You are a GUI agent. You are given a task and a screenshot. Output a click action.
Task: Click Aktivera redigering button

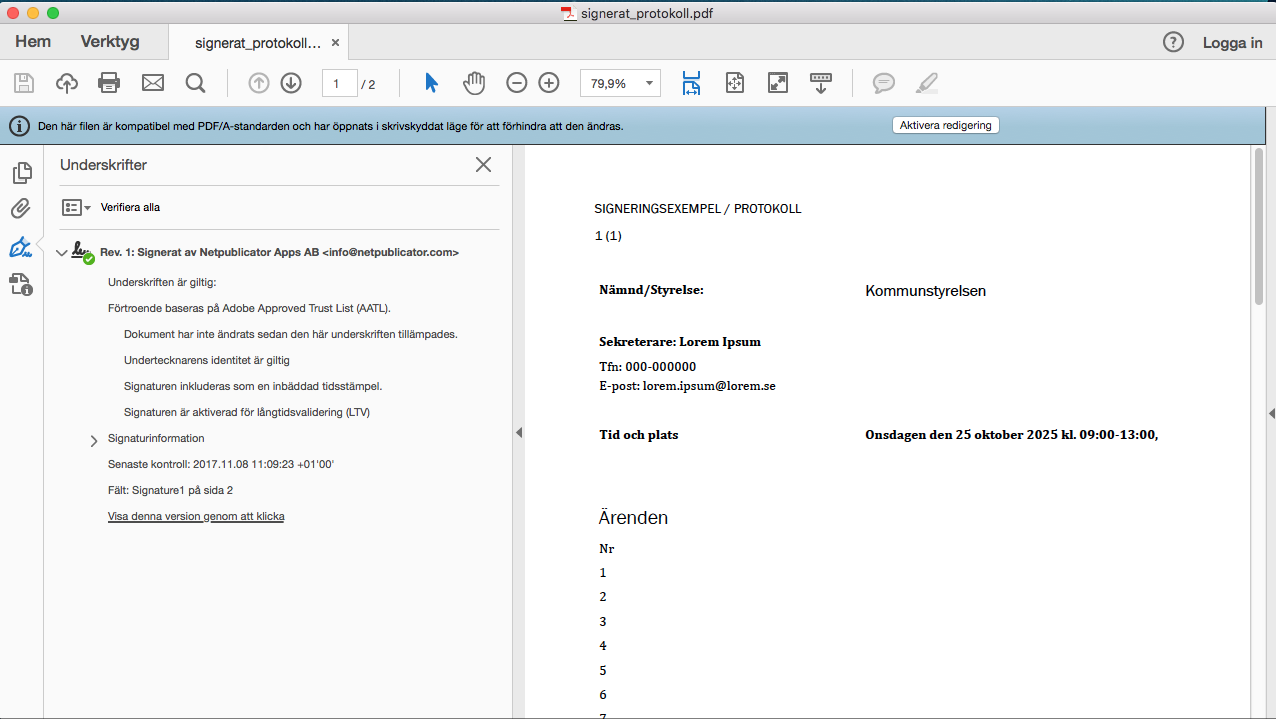pos(945,126)
